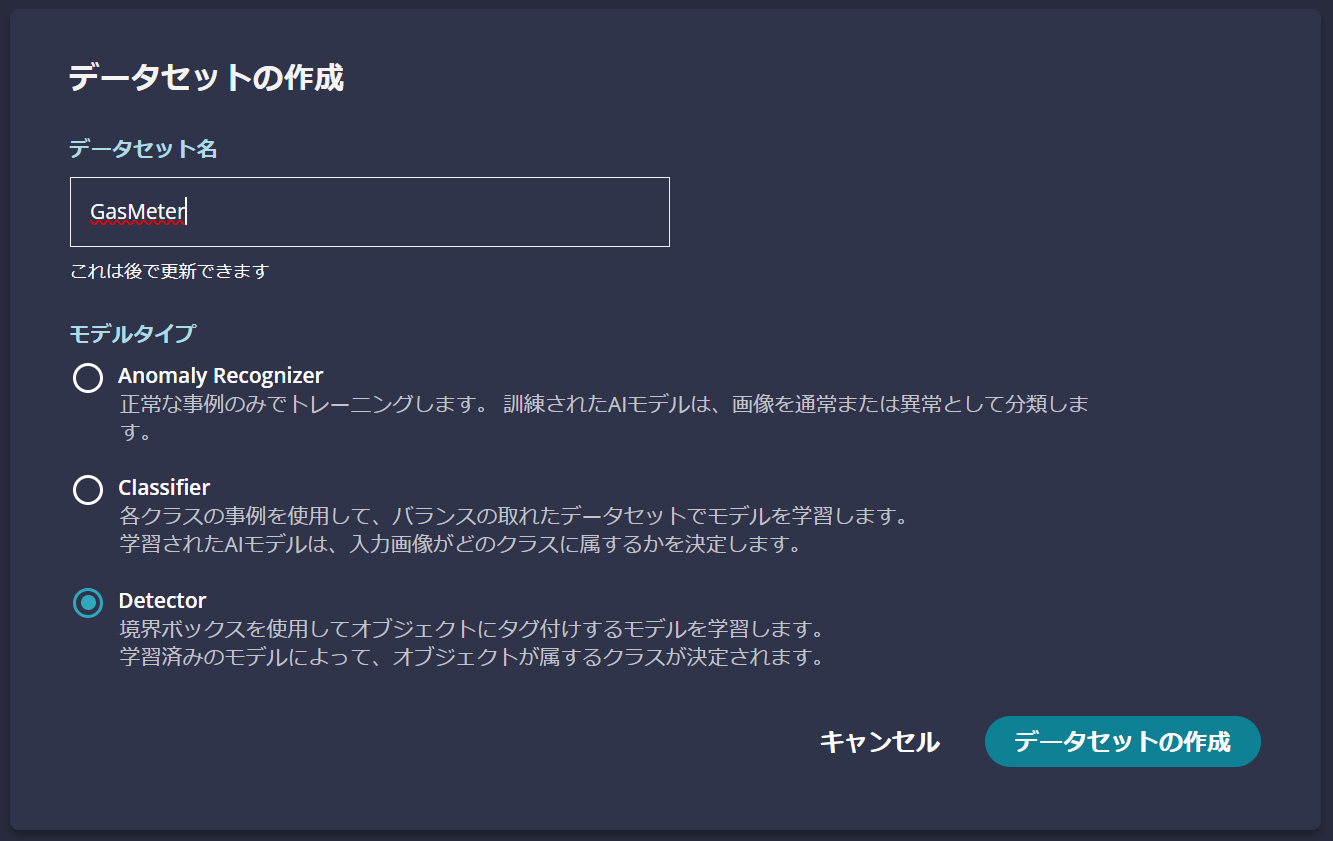
Task: Select the Anomaly Recognizer radio button
Action: pos(88,378)
